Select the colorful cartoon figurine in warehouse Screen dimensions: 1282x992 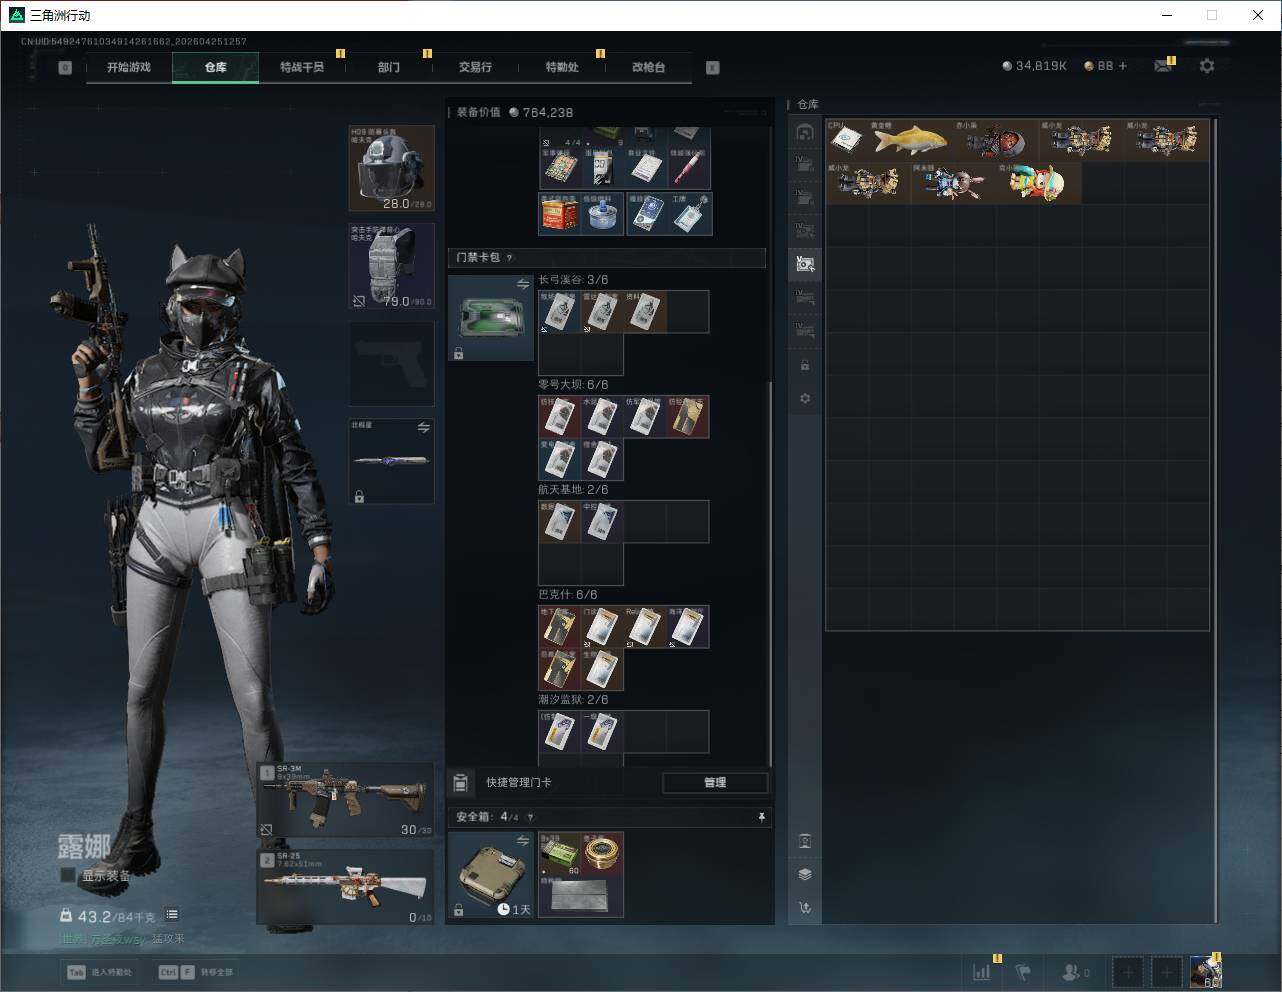click(x=1039, y=183)
